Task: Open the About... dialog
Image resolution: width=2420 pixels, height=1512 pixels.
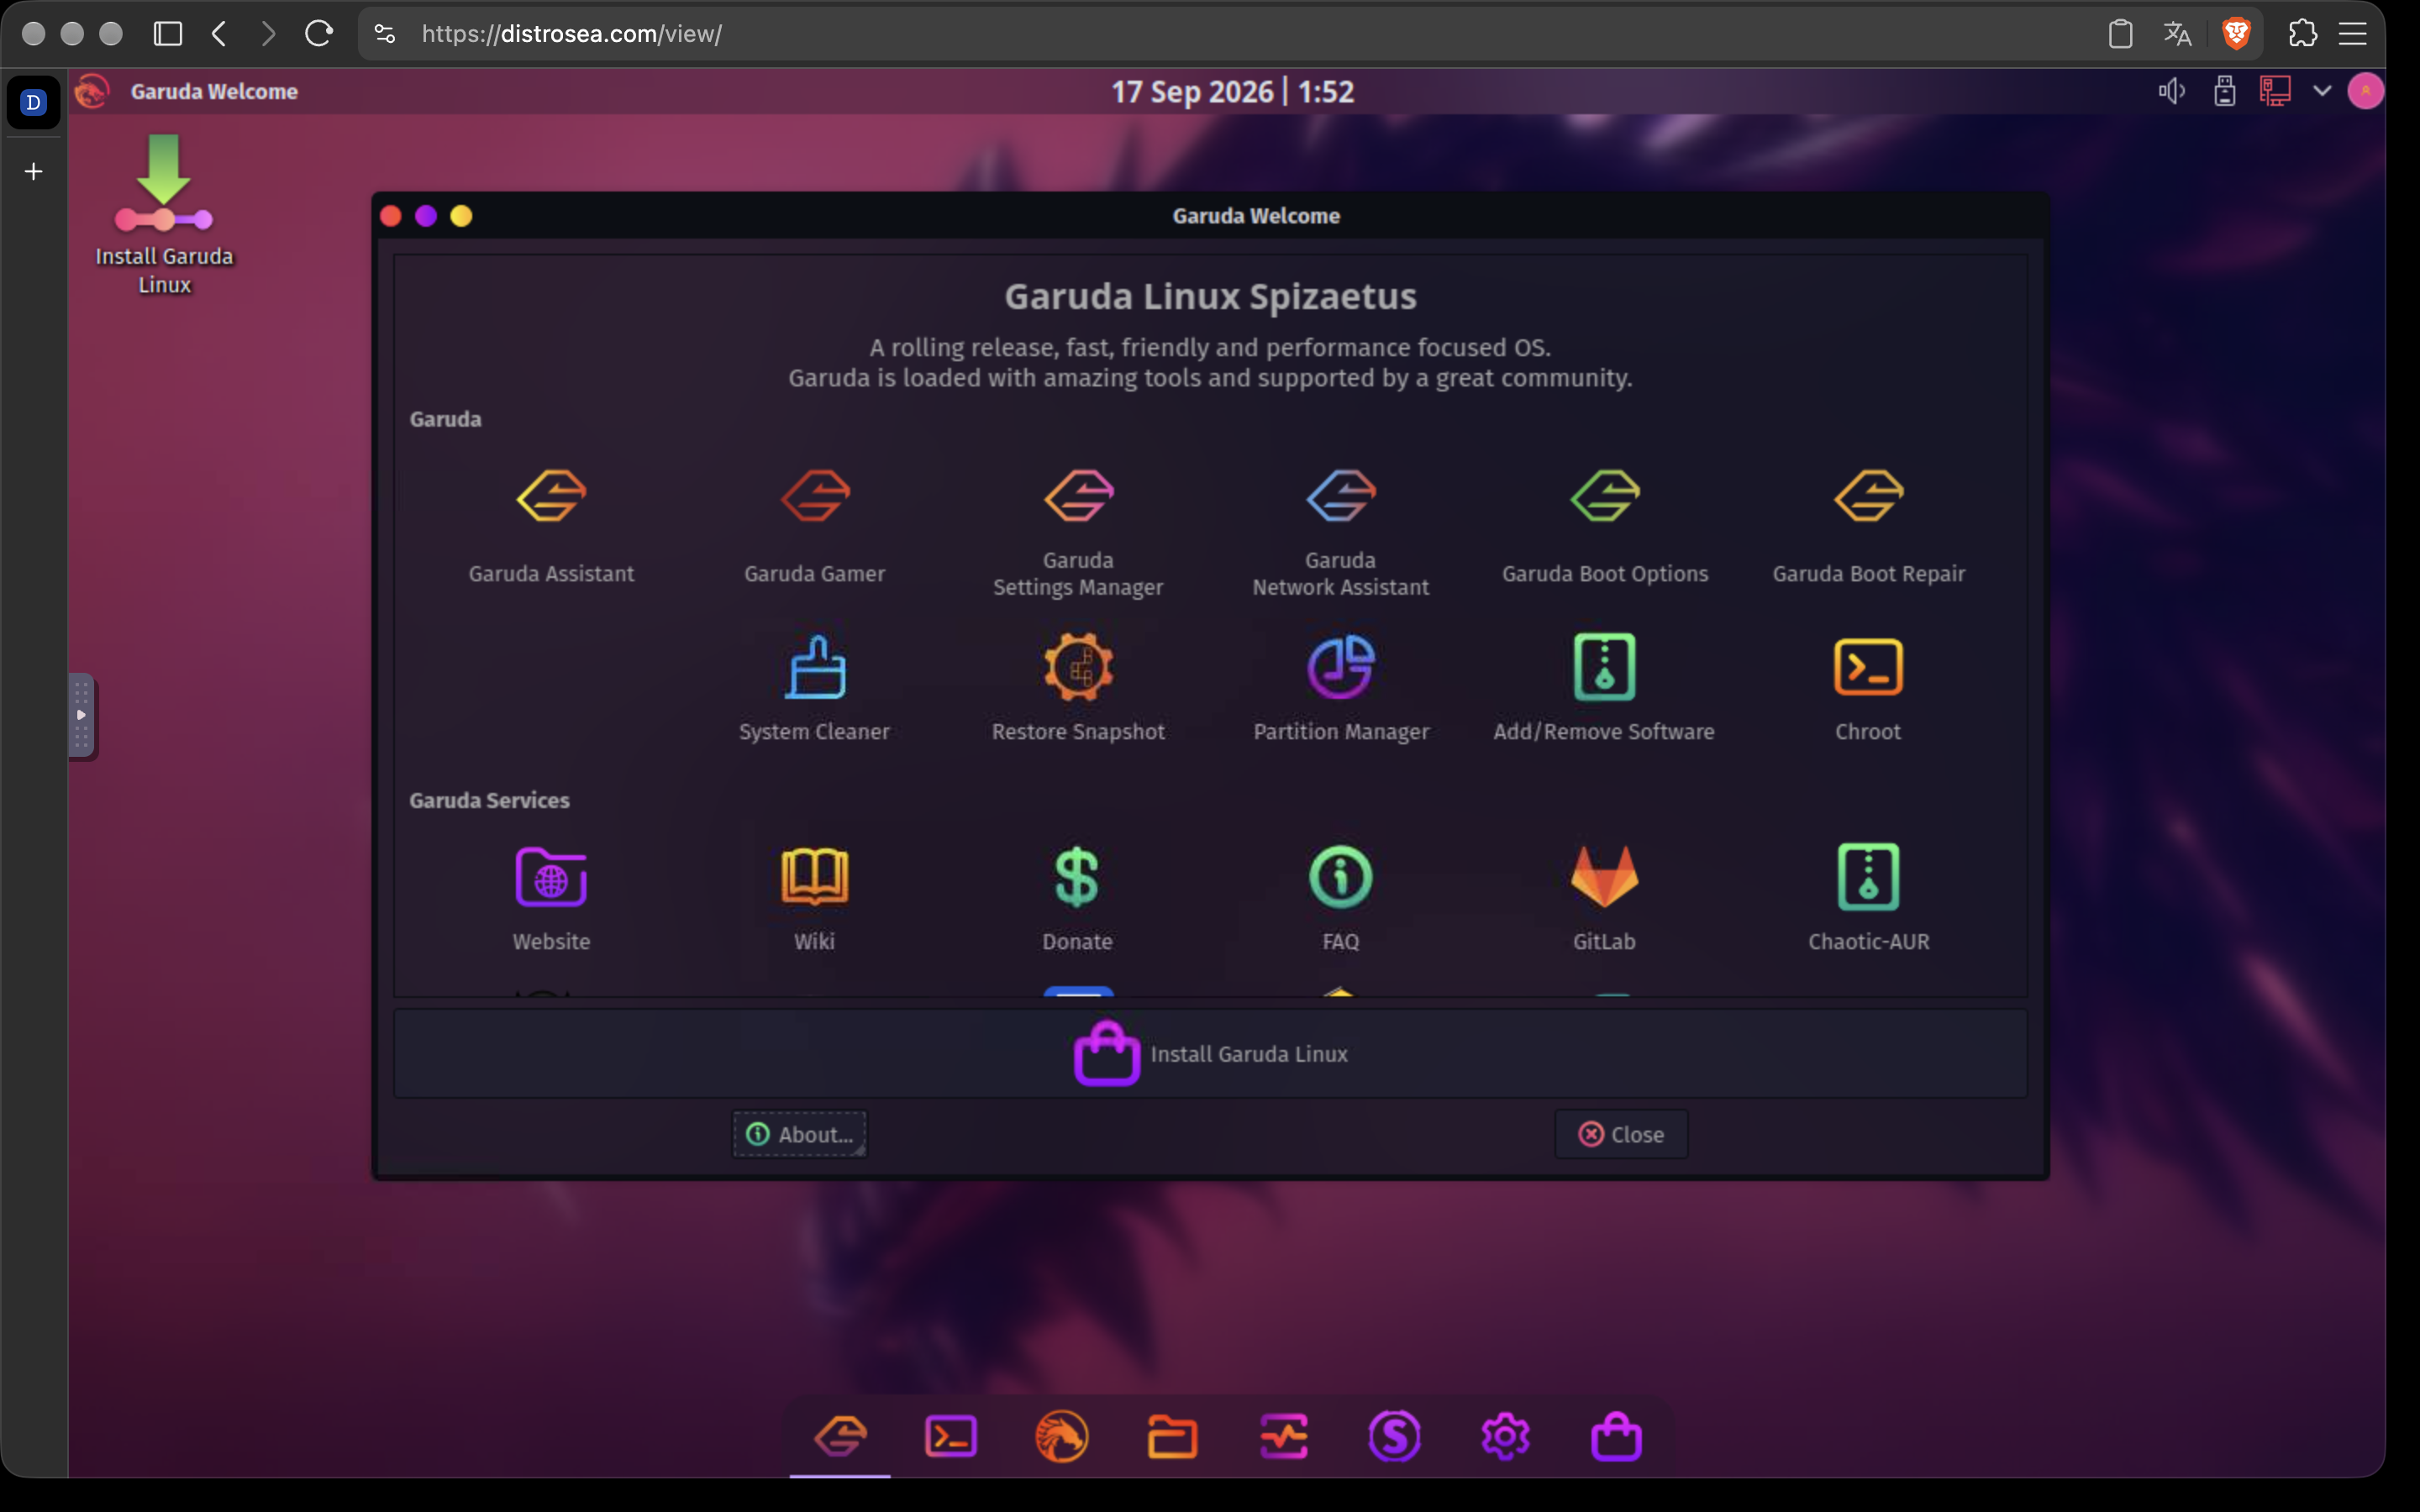Action: click(x=799, y=1134)
